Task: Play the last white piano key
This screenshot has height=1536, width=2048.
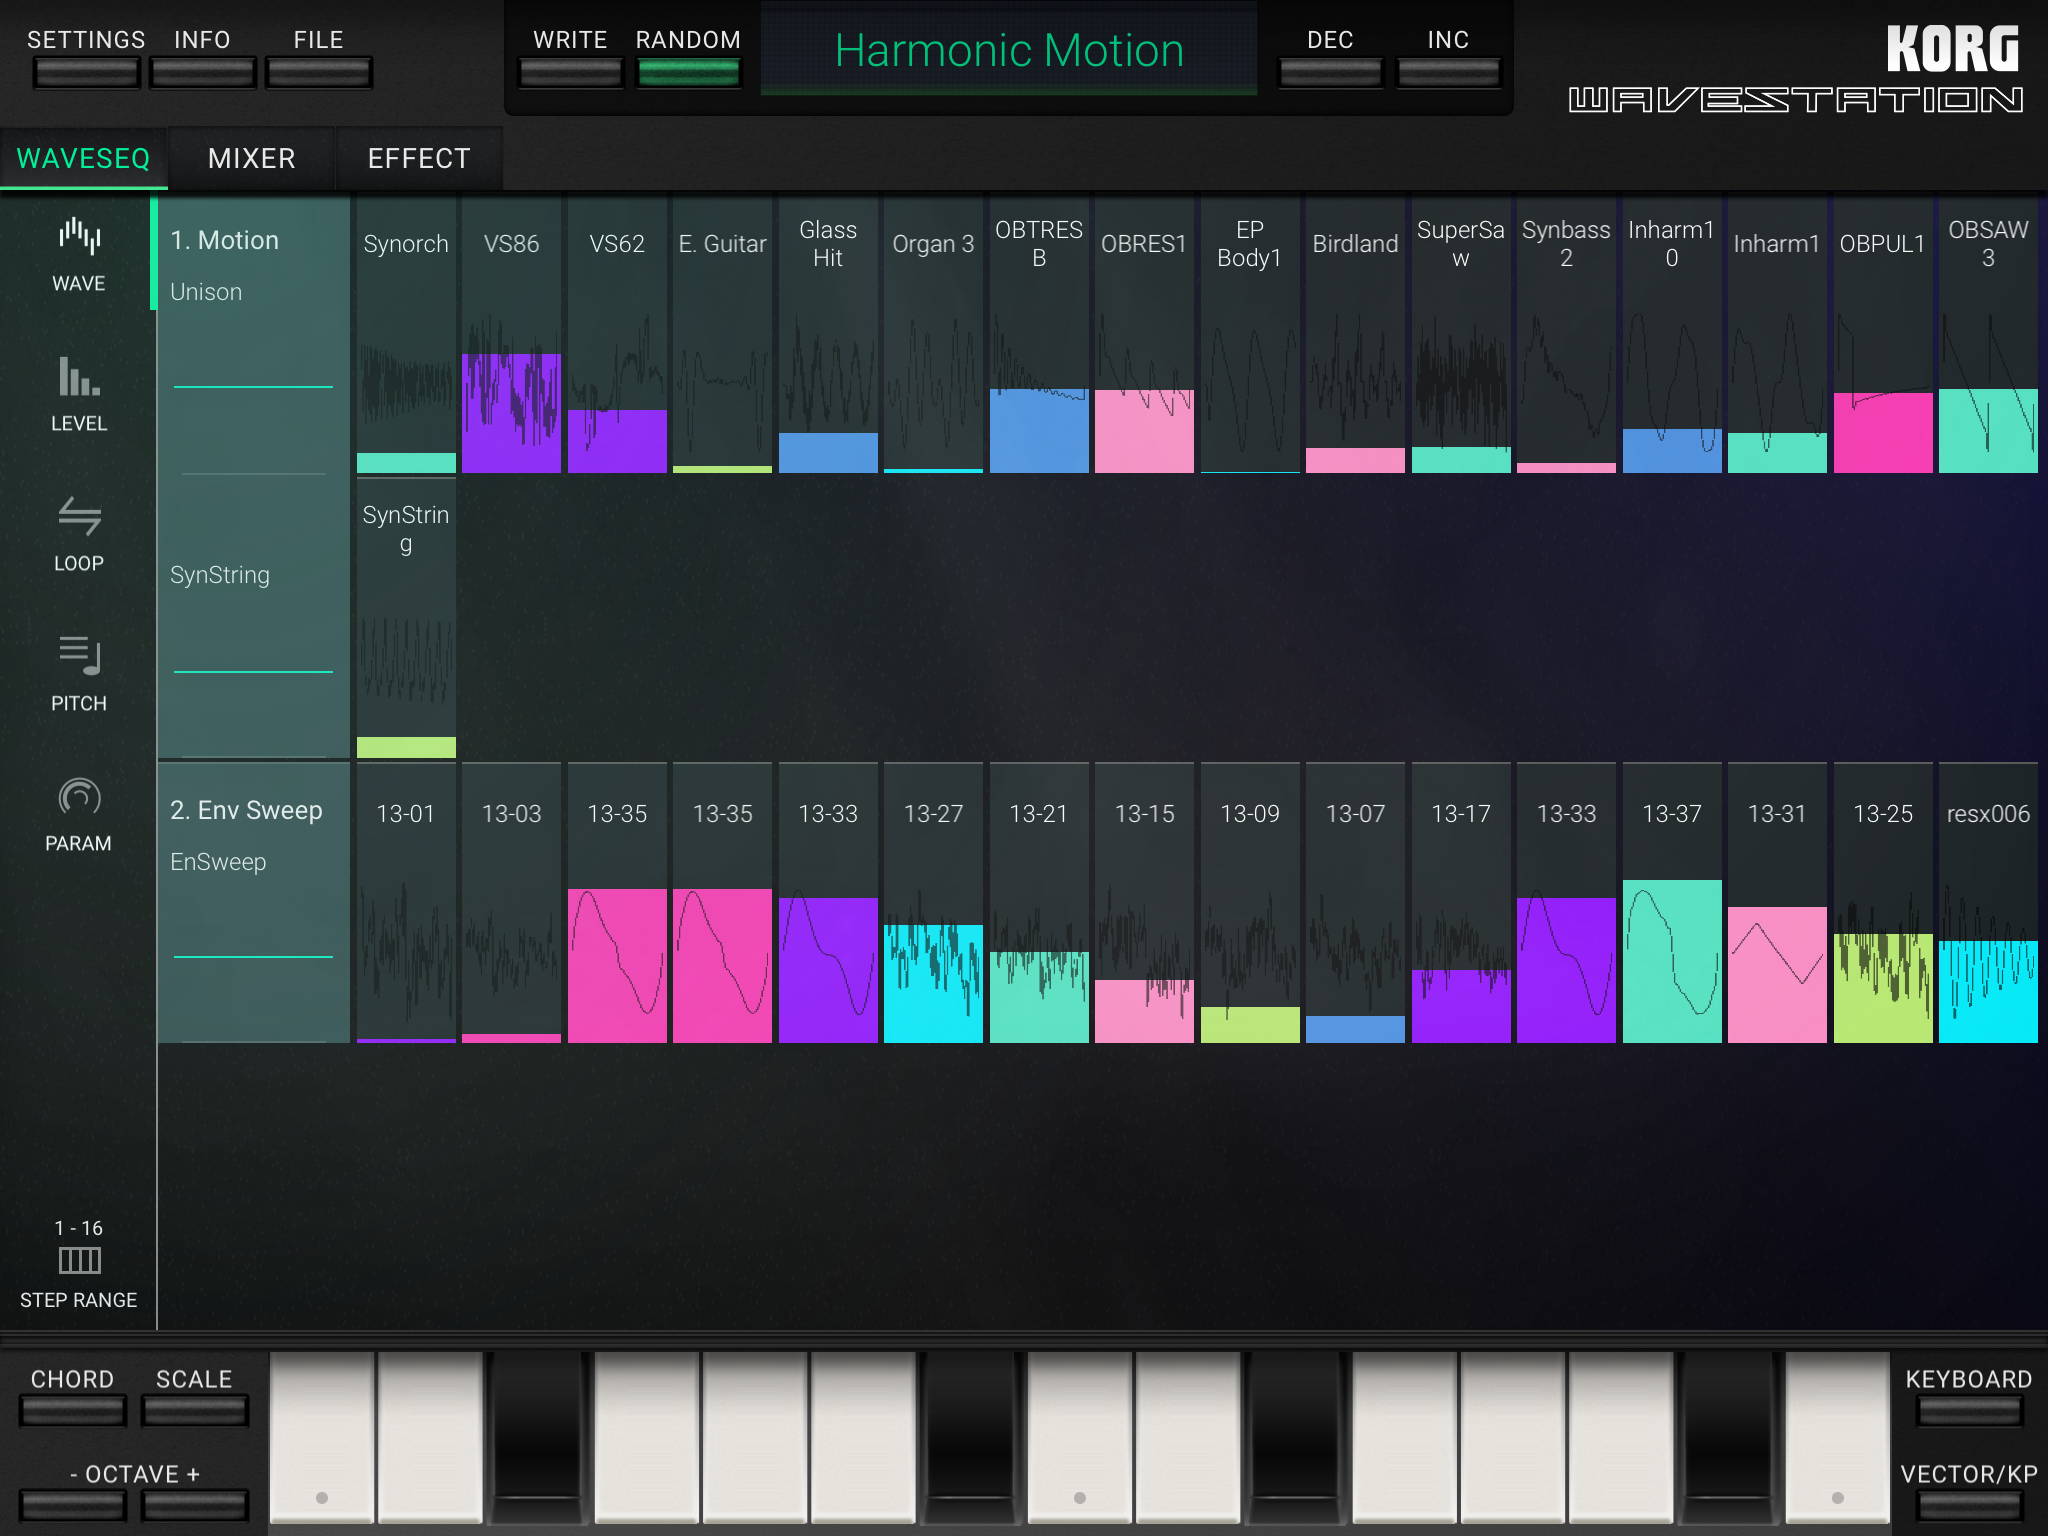Action: pos(1837,1438)
